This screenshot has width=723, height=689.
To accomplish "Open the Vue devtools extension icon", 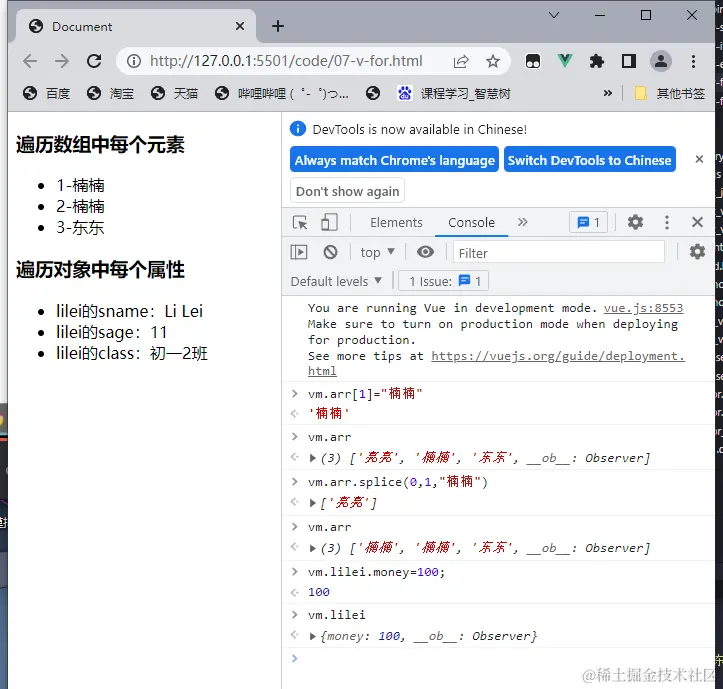I will tap(564, 61).
